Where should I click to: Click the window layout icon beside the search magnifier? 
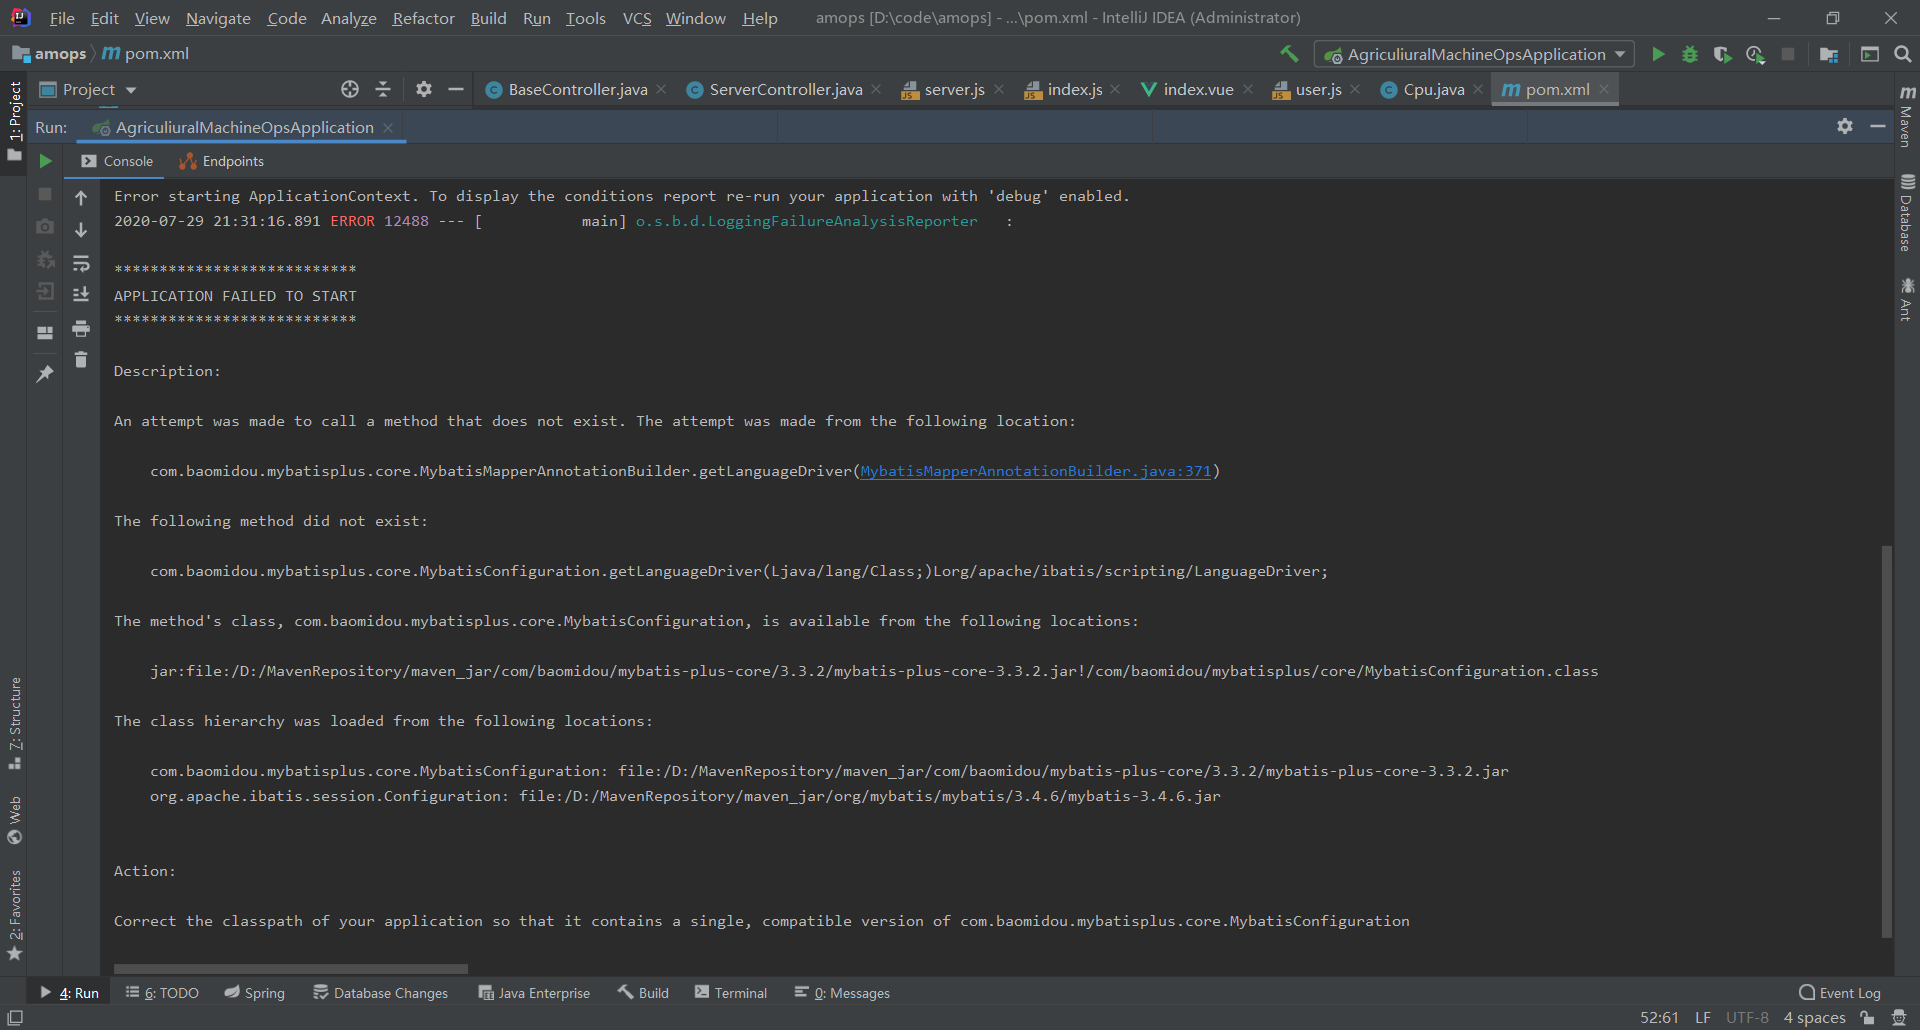(1869, 54)
